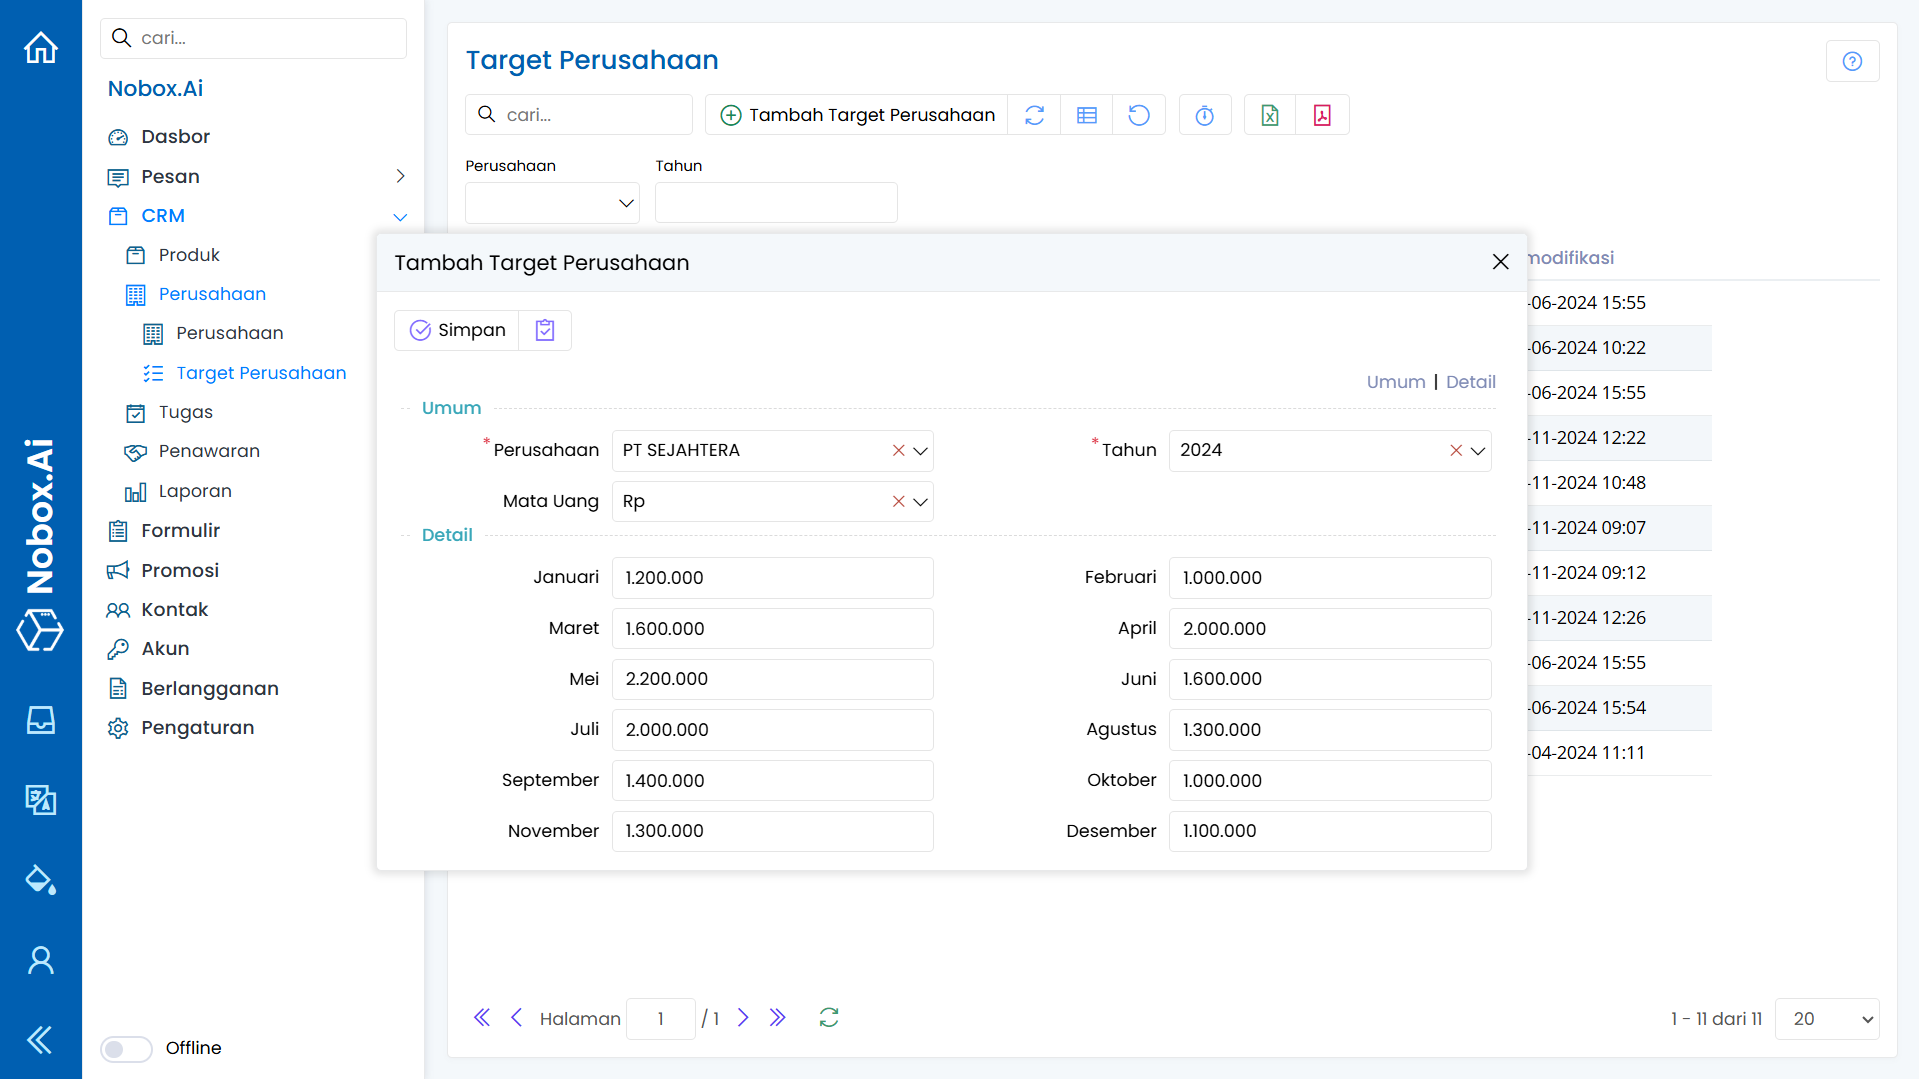Toggle the Offline switch

tap(126, 1048)
